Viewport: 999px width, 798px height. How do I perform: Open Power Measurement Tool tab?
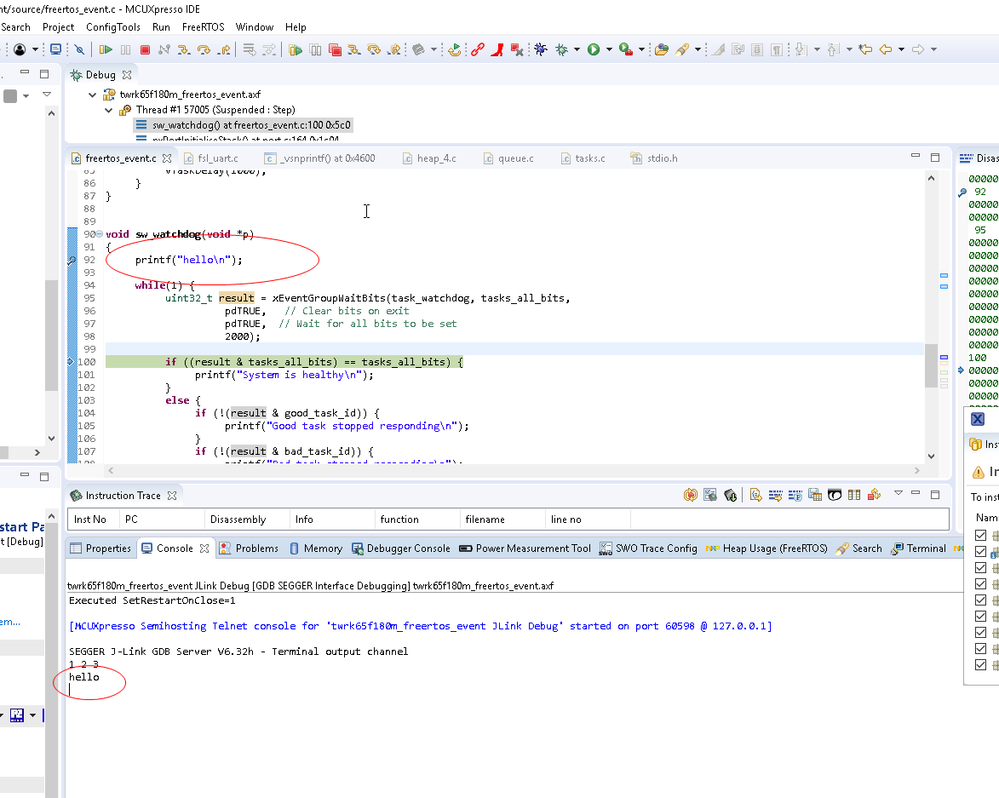[525, 548]
